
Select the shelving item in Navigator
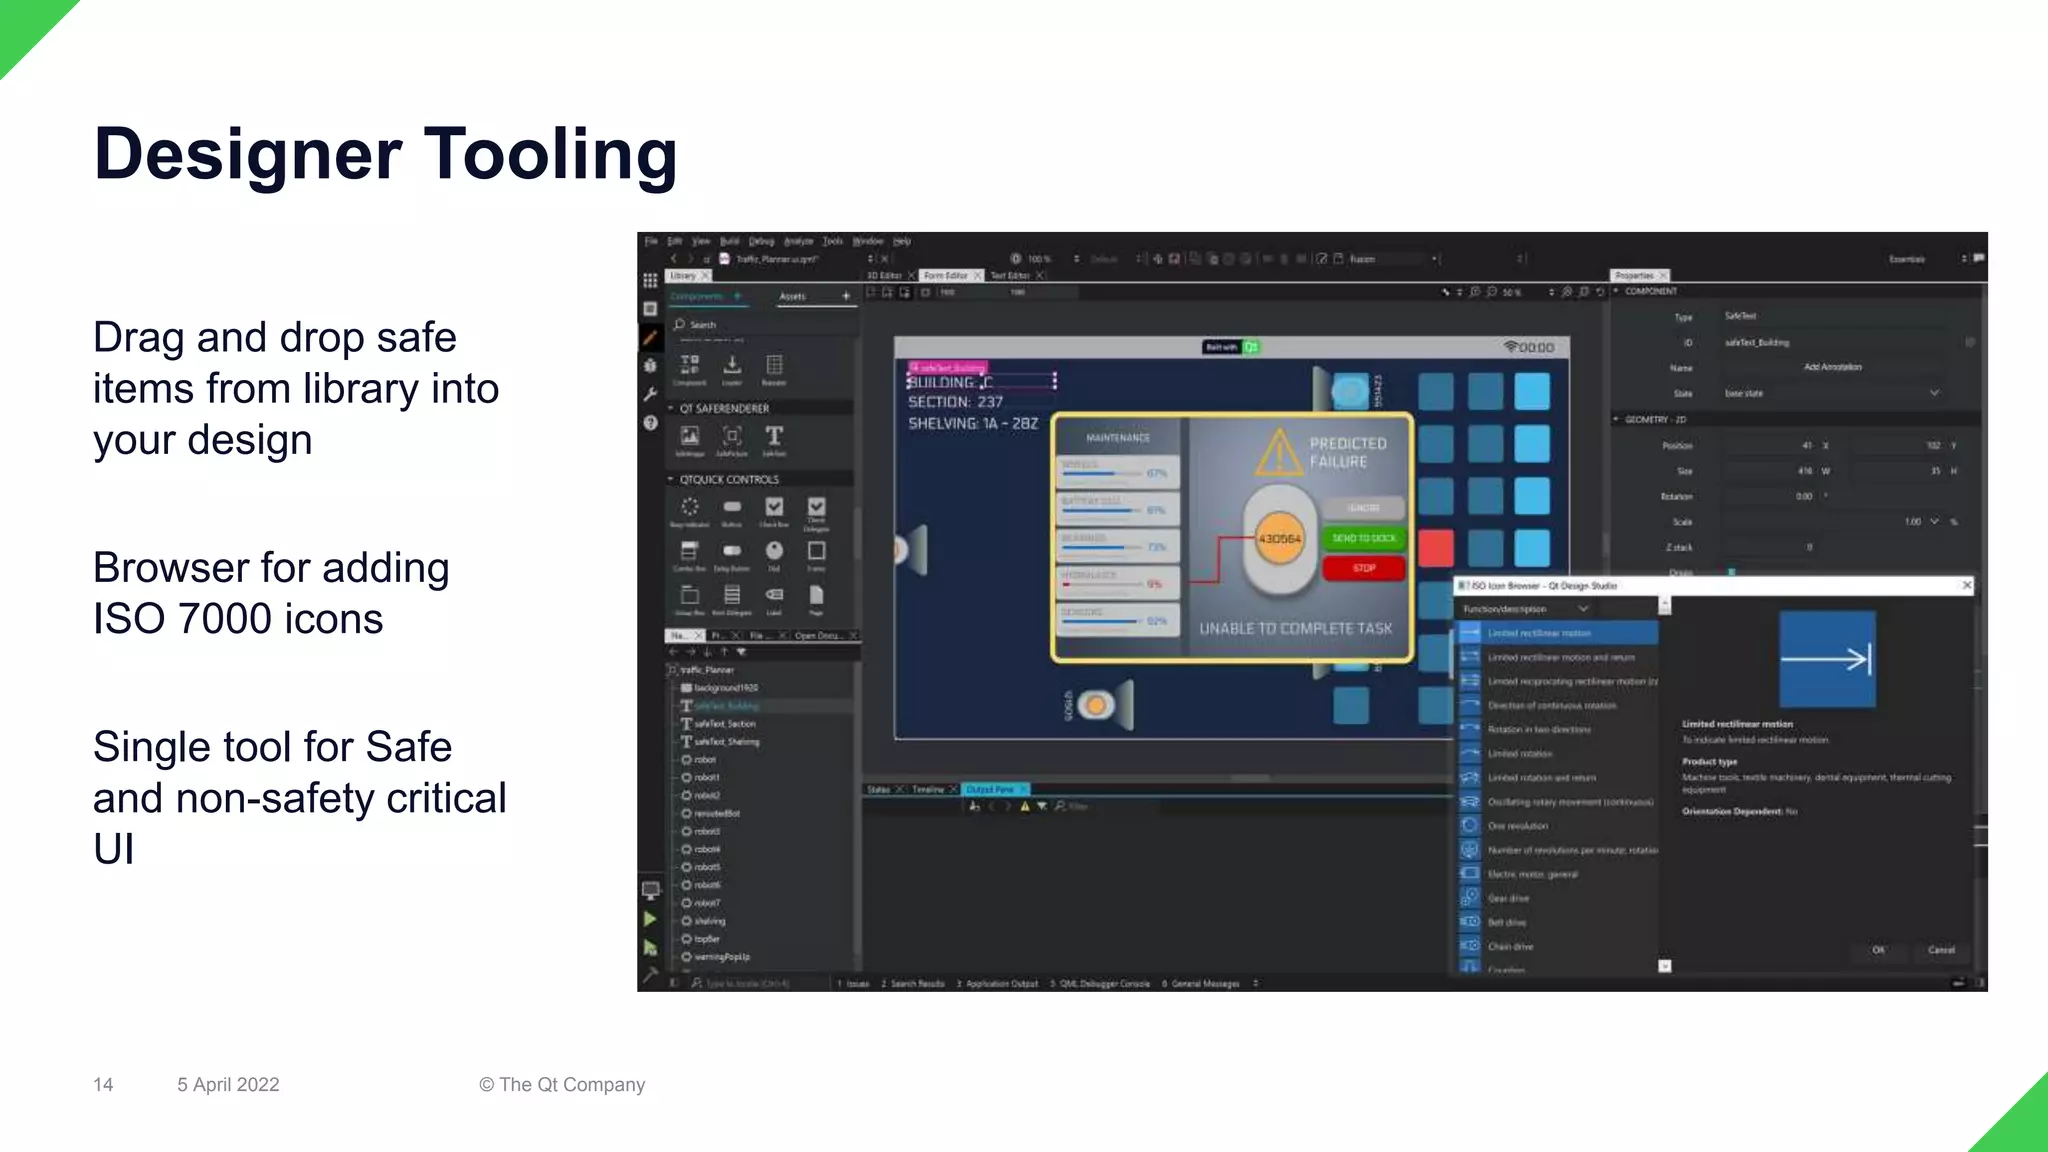tap(710, 921)
